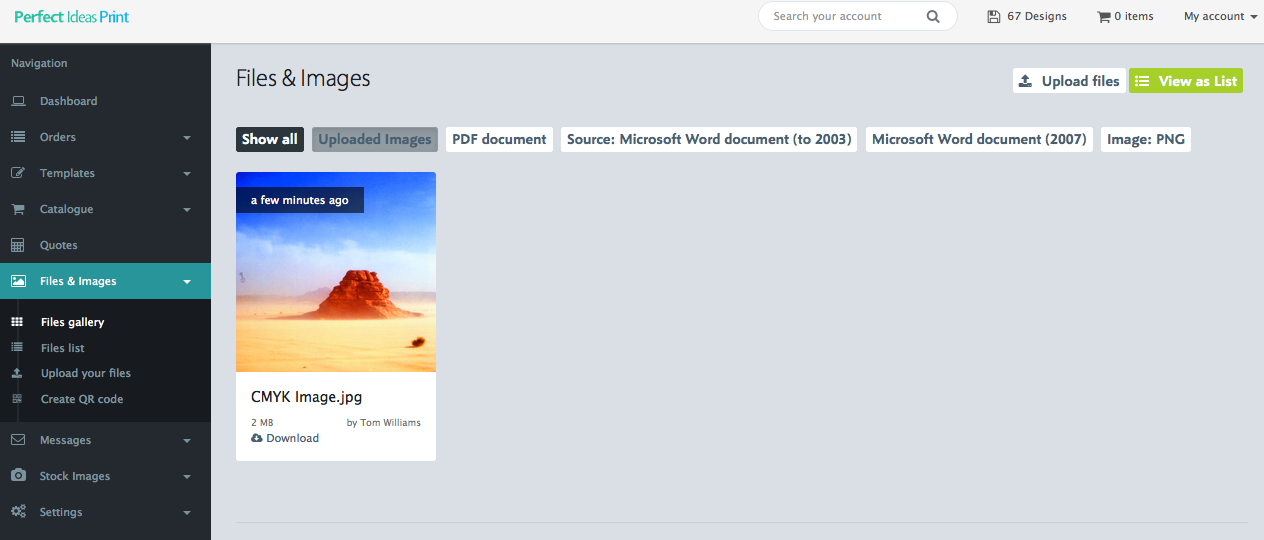This screenshot has height=540, width=1264.
Task: Click the View as List button
Action: pos(1186,81)
